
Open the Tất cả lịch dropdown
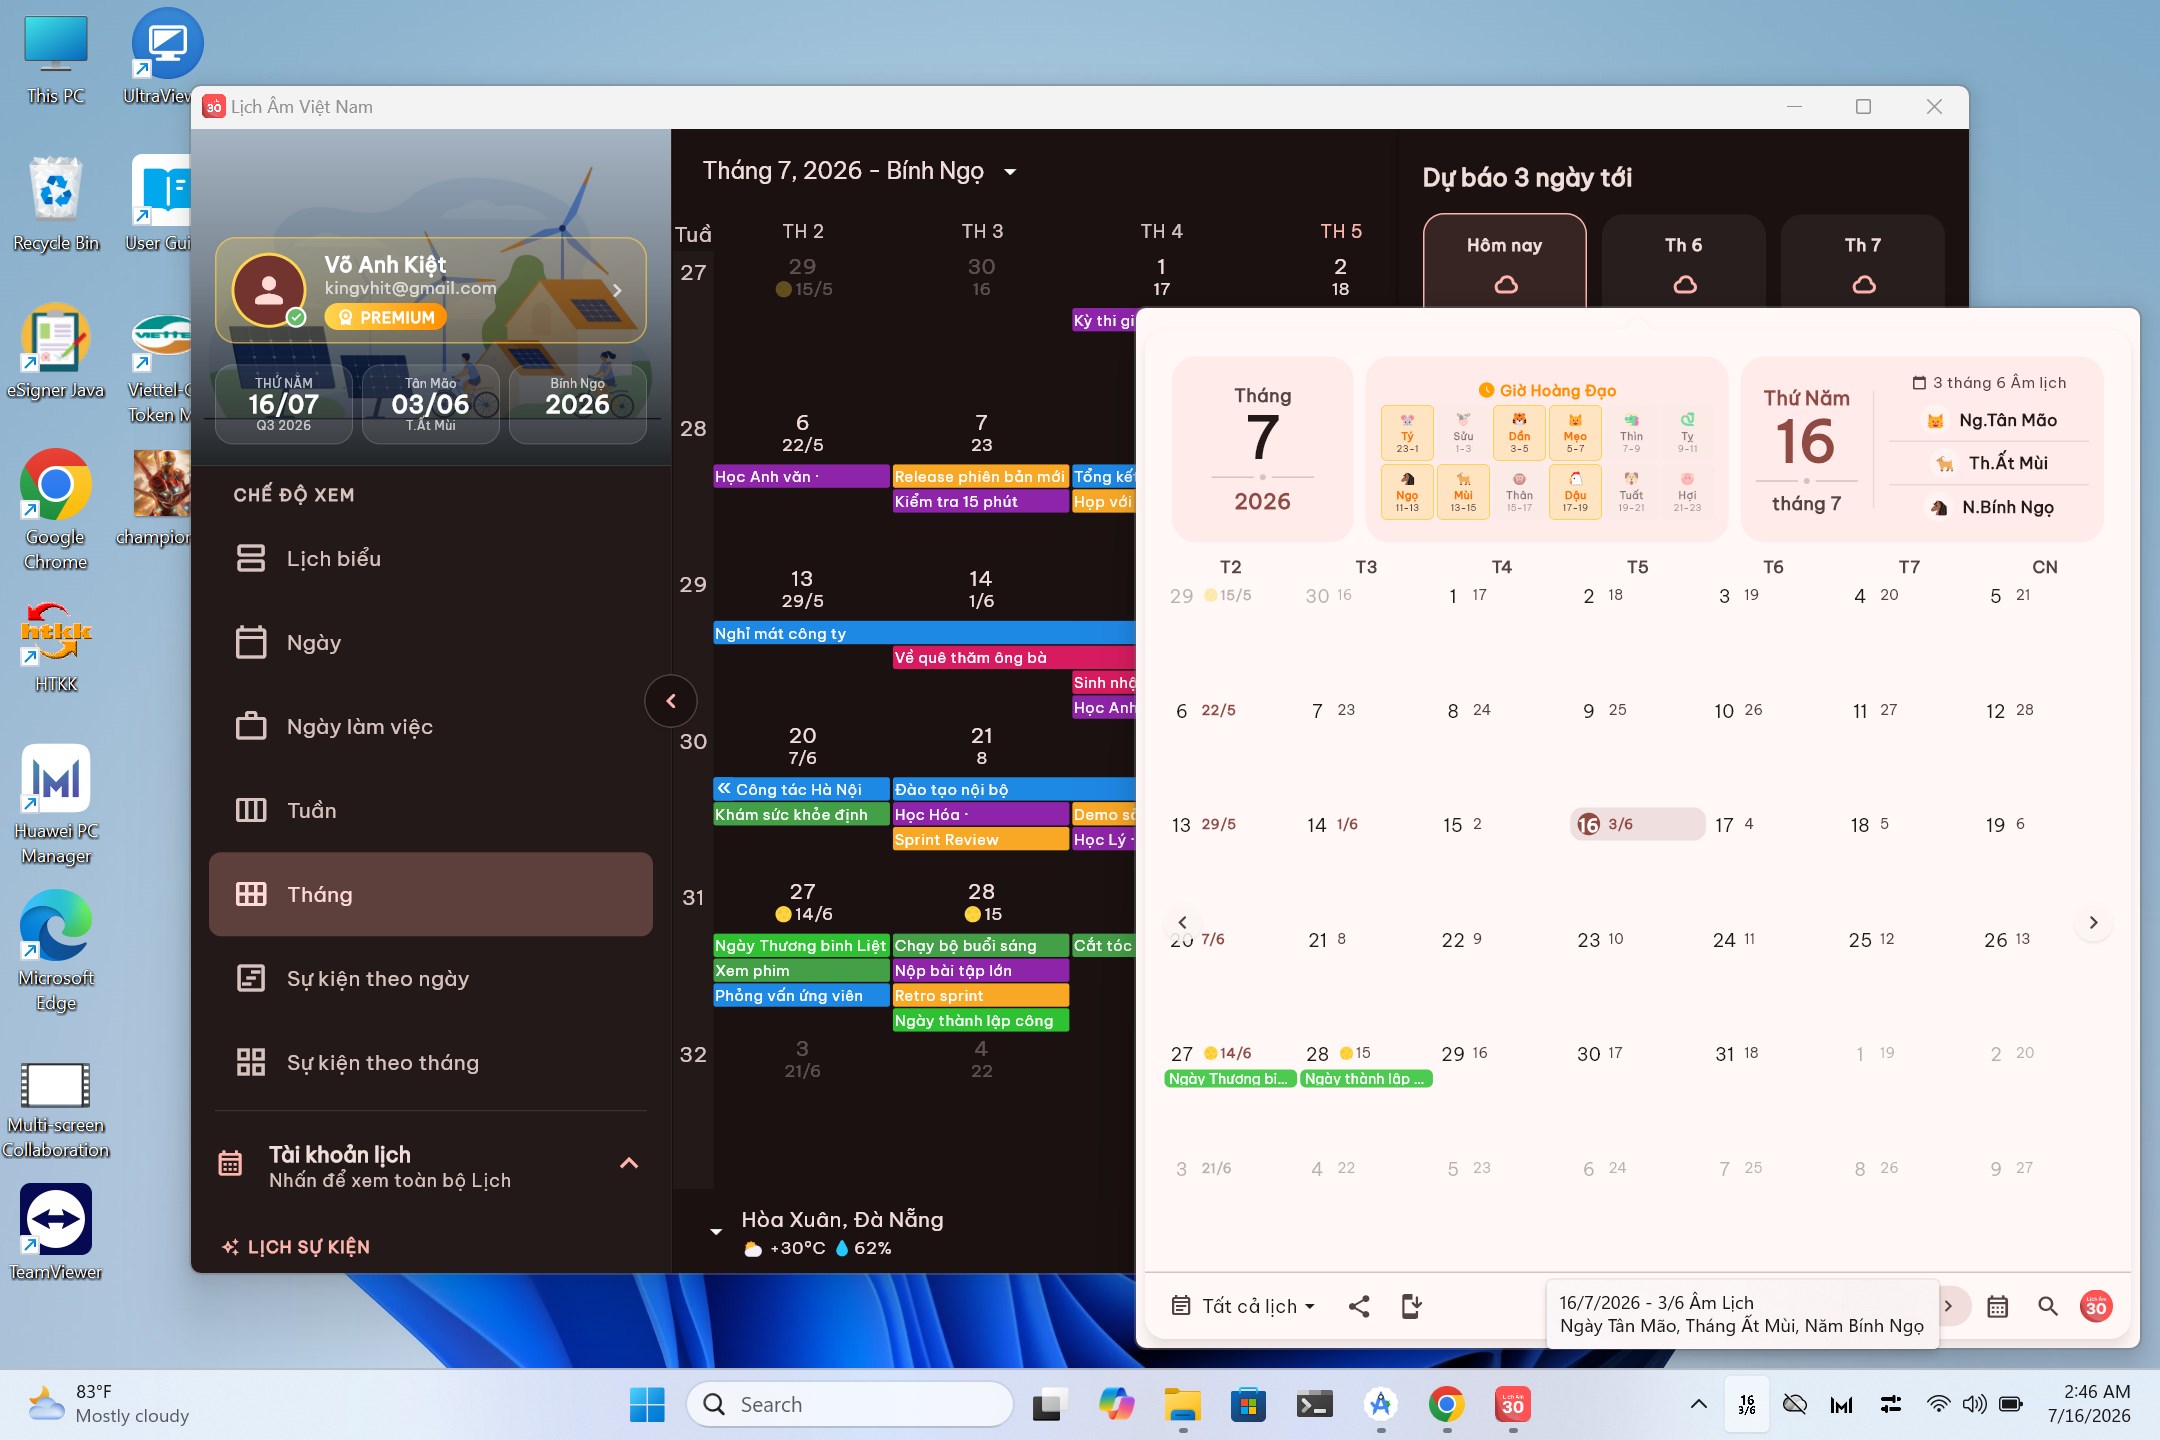point(1243,1306)
